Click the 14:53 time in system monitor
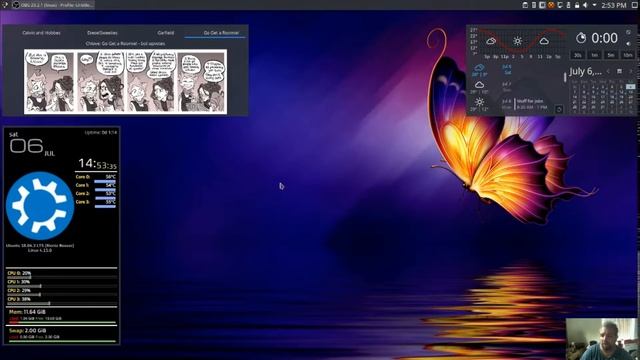The image size is (640, 360). pyautogui.click(x=97, y=164)
